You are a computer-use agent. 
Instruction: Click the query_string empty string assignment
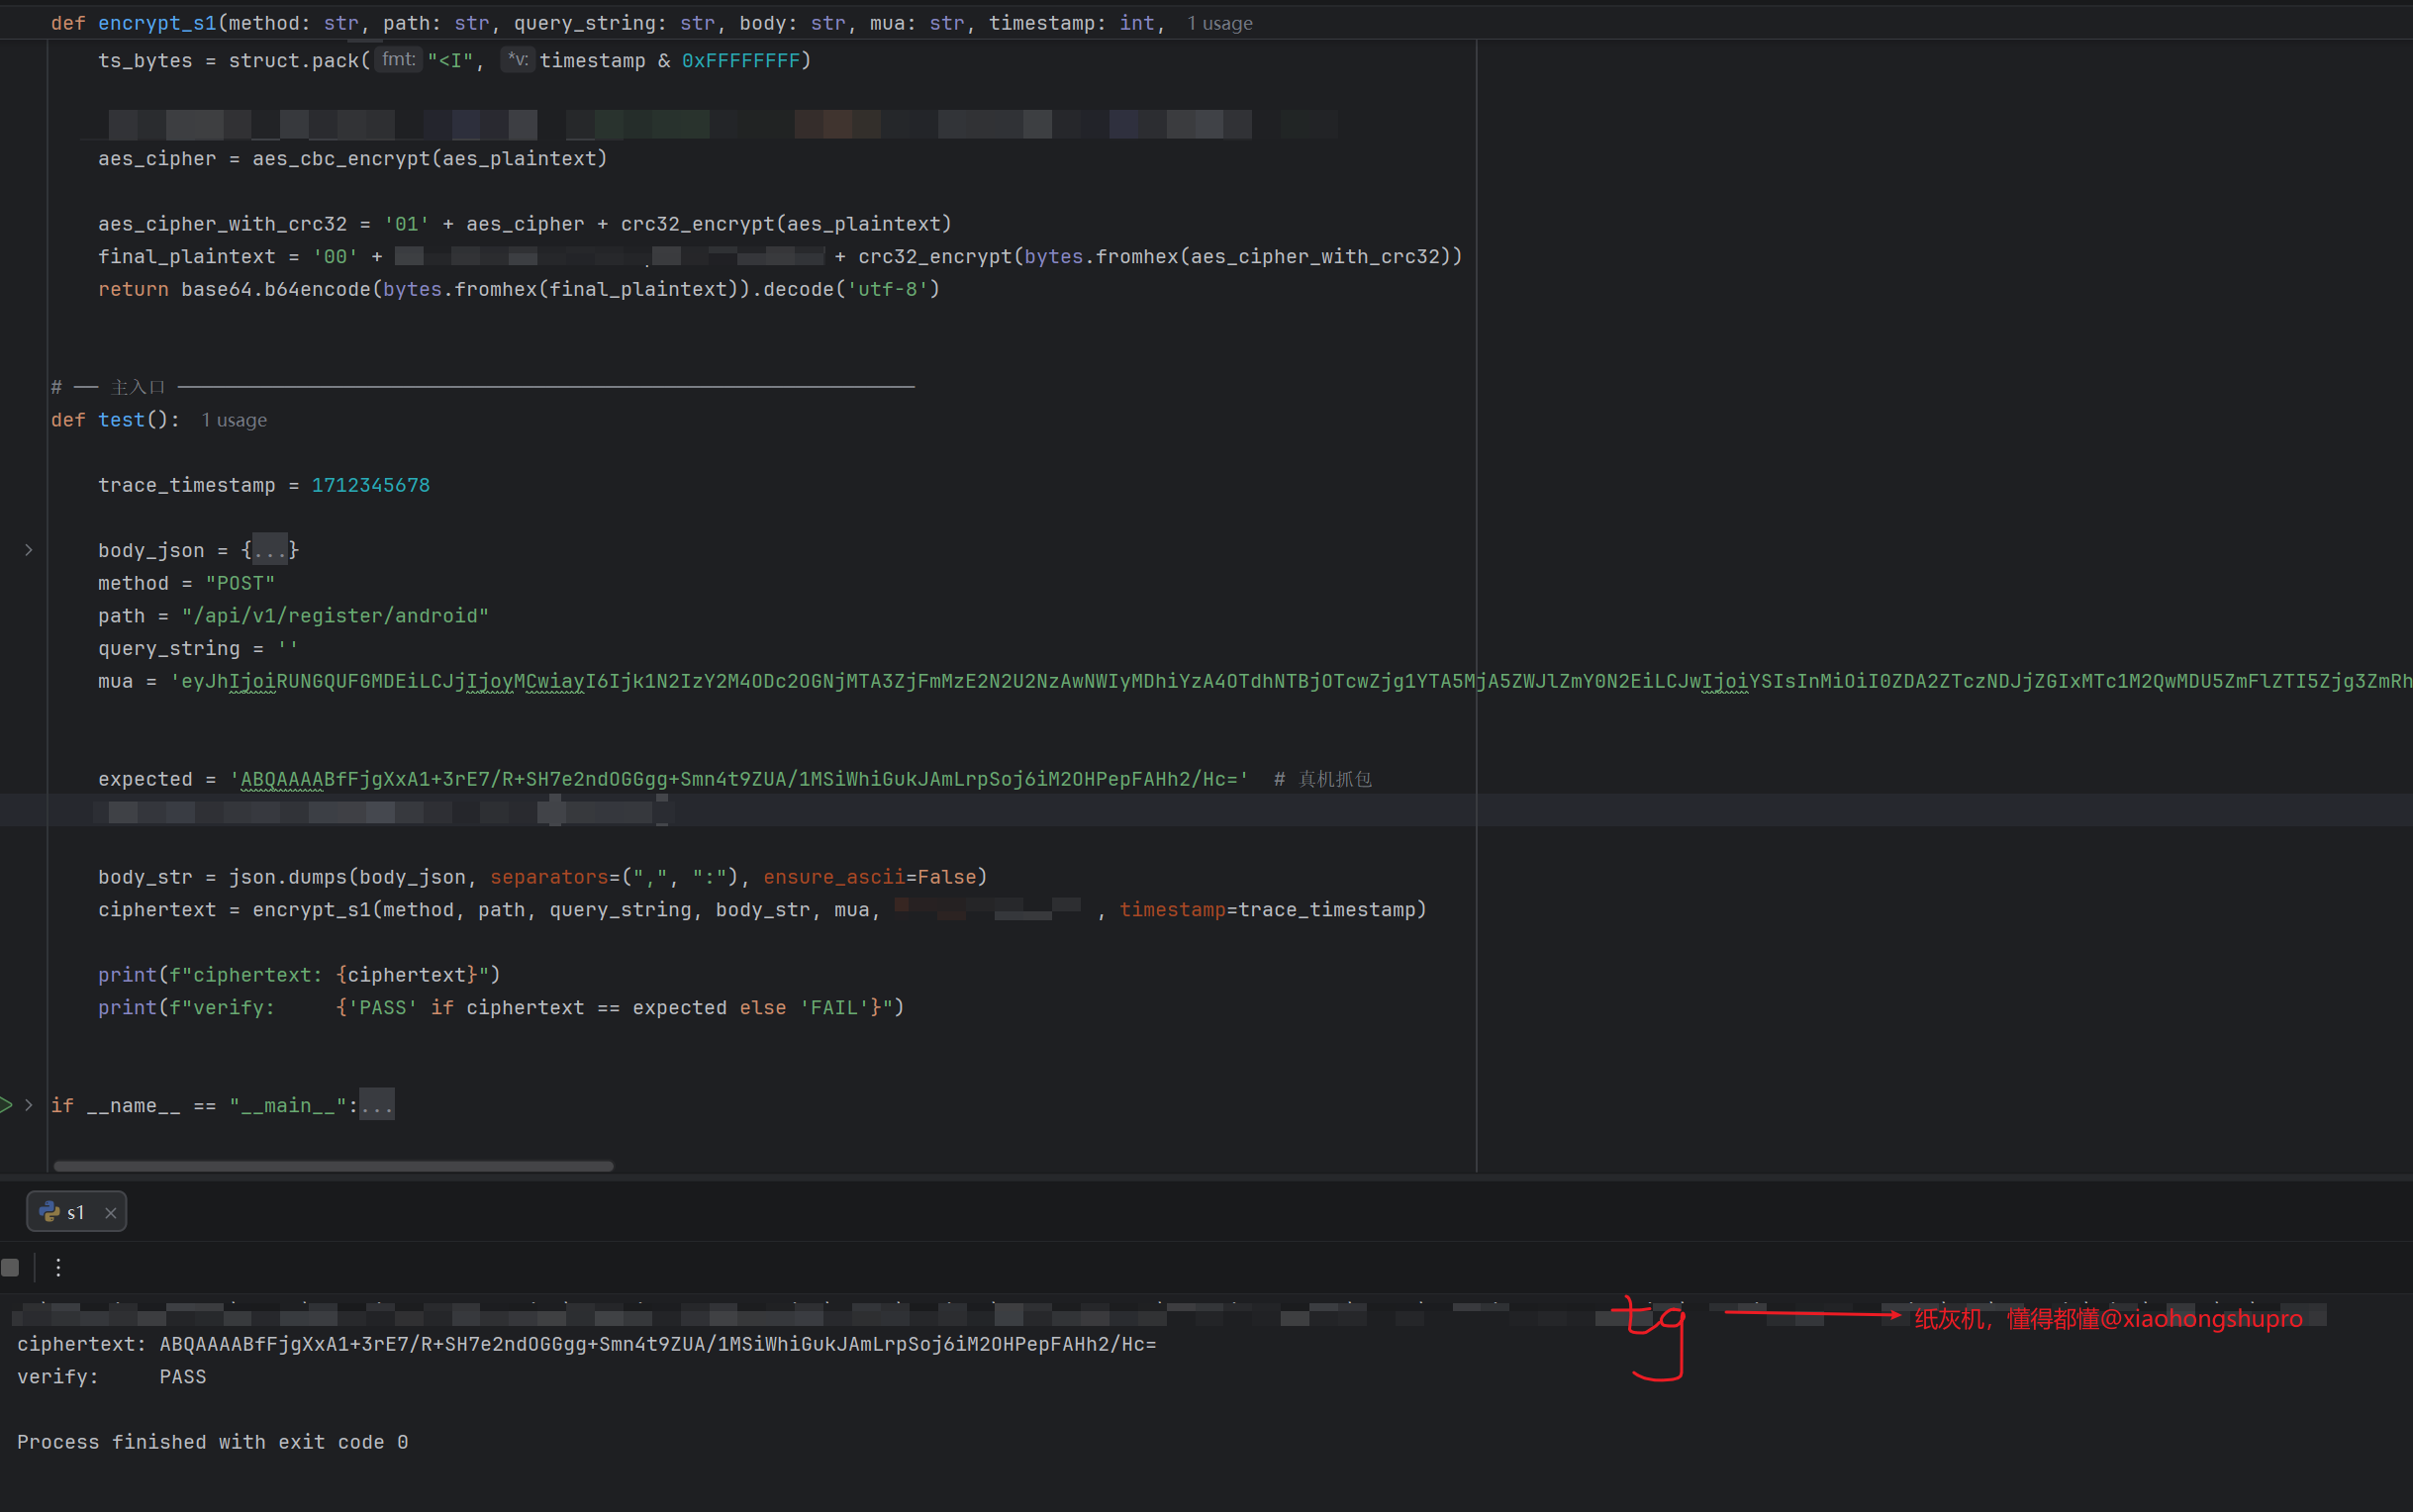click(x=198, y=649)
